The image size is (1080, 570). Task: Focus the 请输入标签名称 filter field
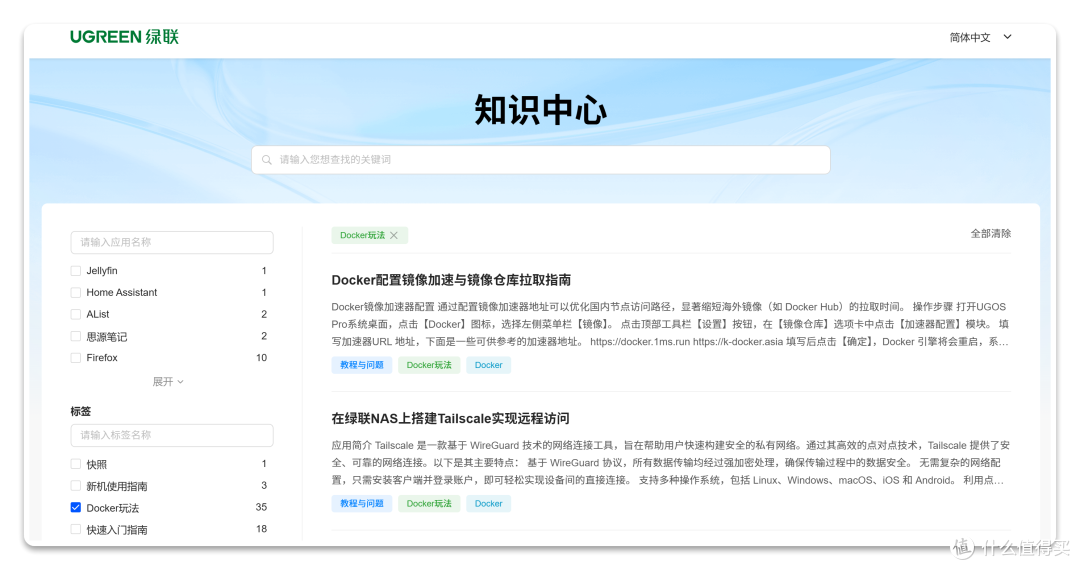[x=172, y=435]
